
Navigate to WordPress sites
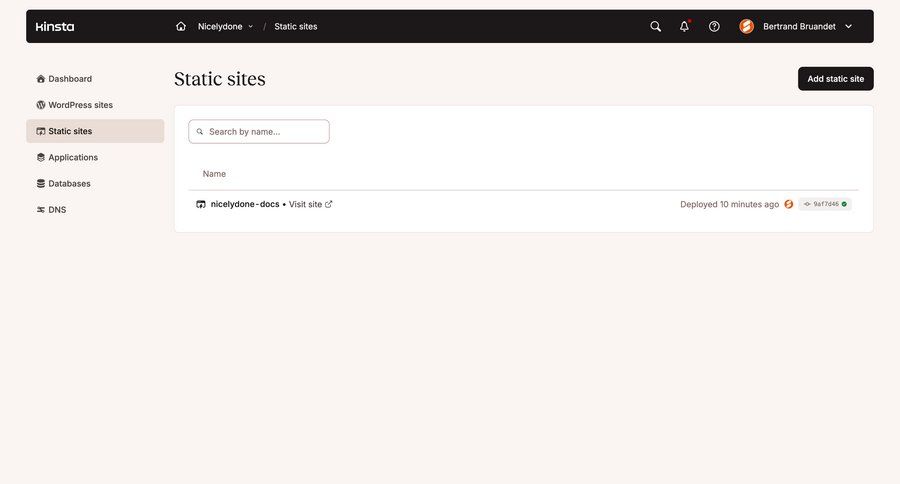coord(80,105)
